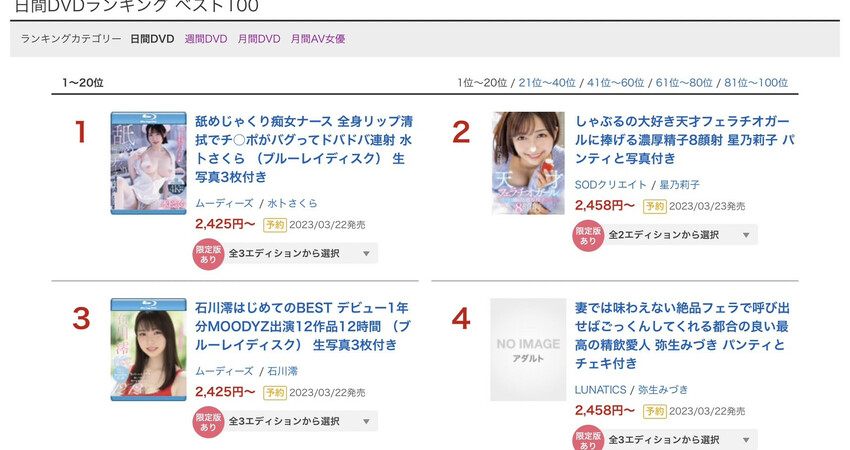Go to ranks 21位〜40位
850x450 pixels.
[x=547, y=83]
